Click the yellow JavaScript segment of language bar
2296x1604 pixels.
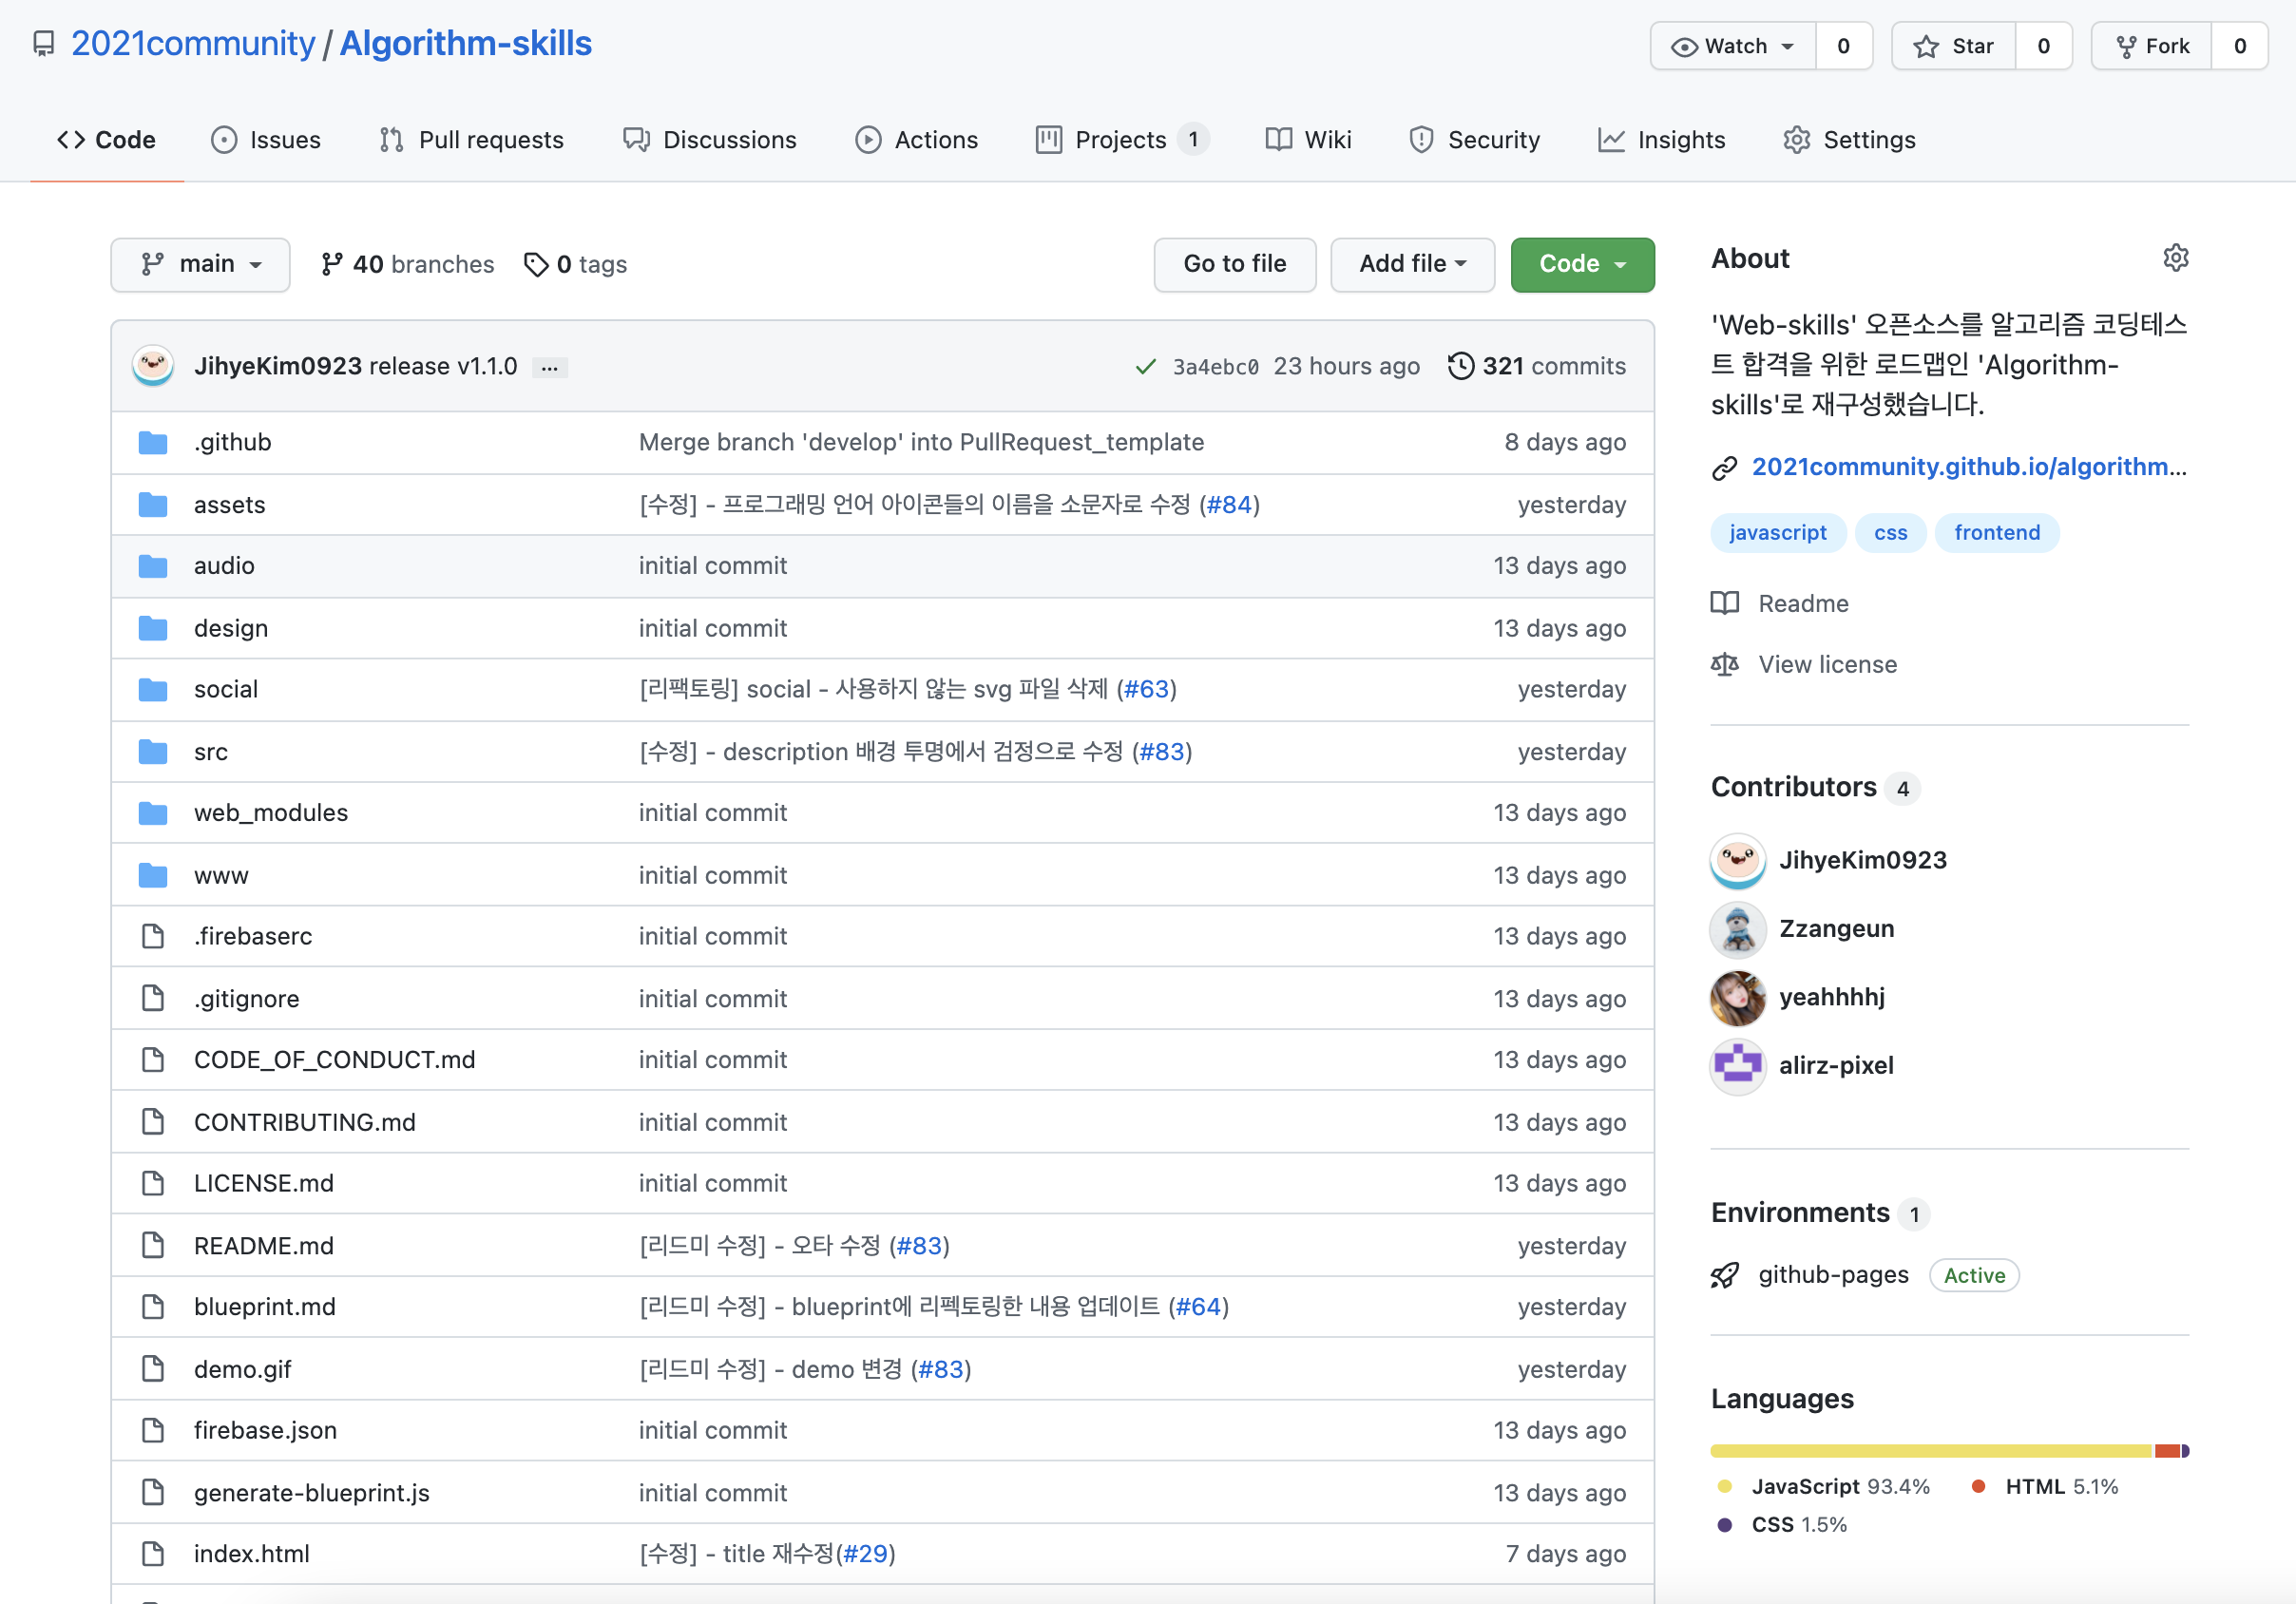click(x=1932, y=1450)
